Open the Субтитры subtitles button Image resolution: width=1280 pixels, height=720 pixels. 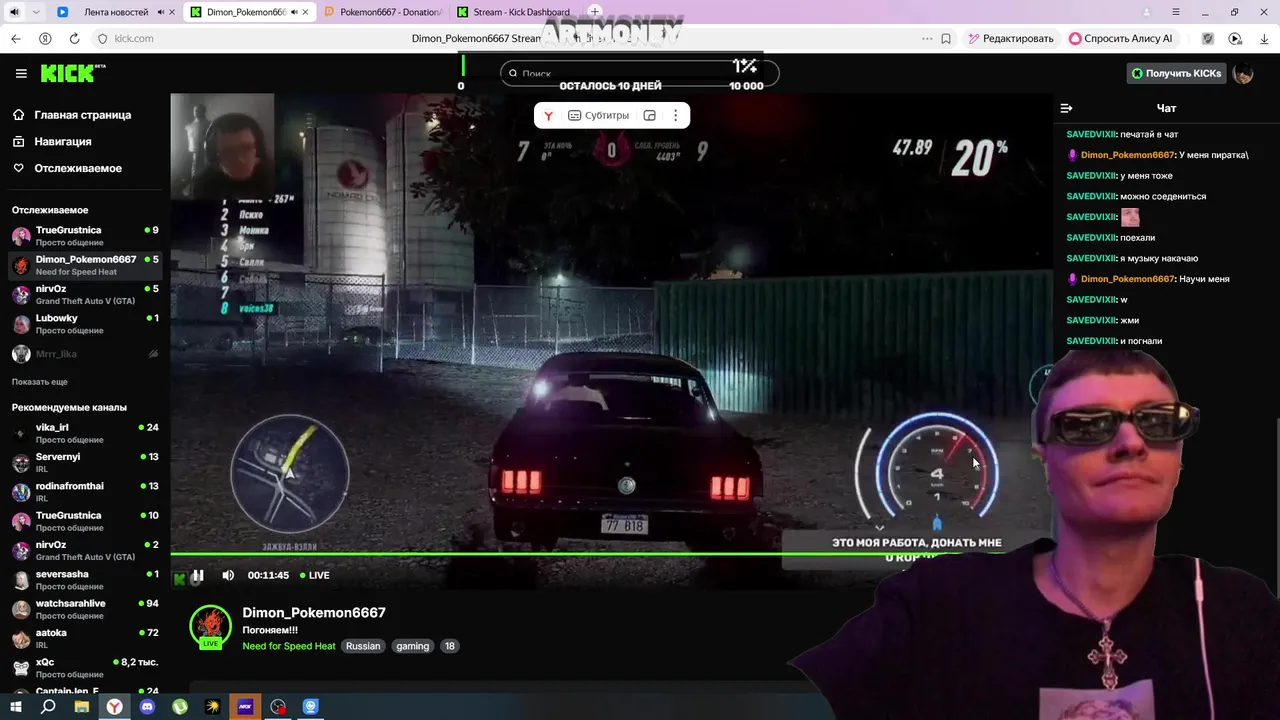(599, 116)
